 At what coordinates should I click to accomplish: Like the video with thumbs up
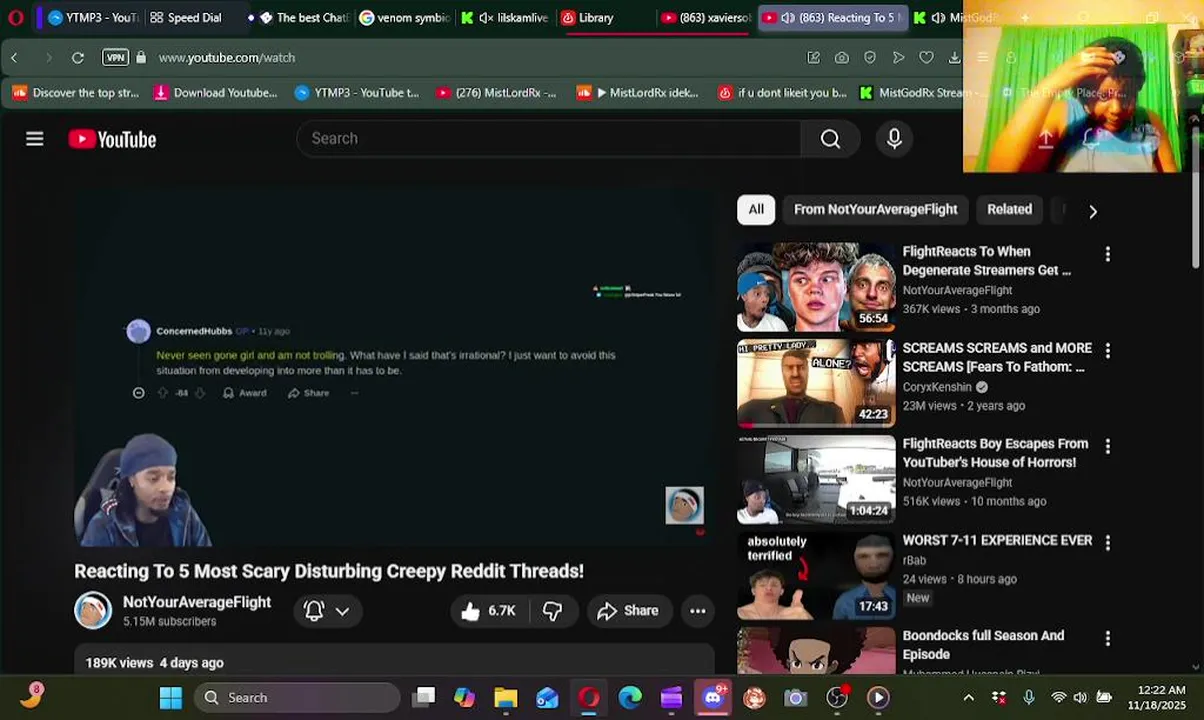(488, 611)
